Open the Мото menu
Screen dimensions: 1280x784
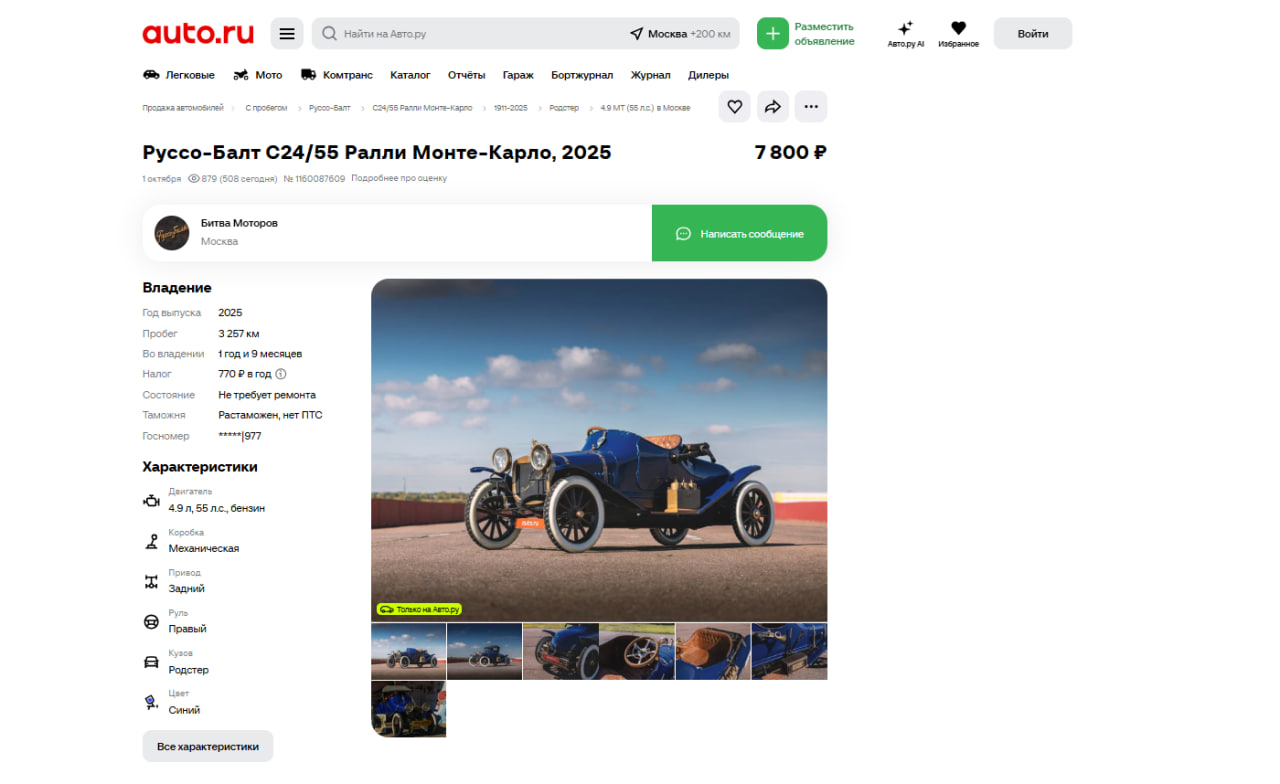pos(258,75)
